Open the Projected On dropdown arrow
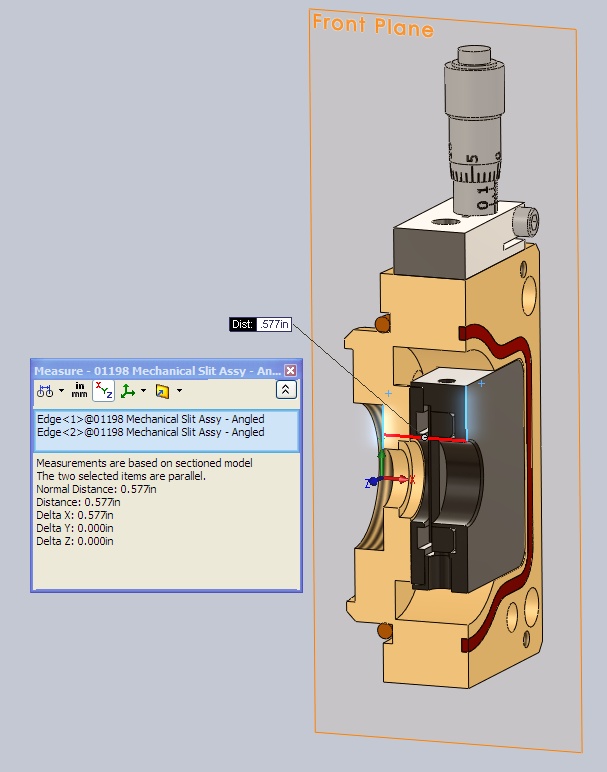Image resolution: width=607 pixels, height=772 pixels. (x=179, y=390)
